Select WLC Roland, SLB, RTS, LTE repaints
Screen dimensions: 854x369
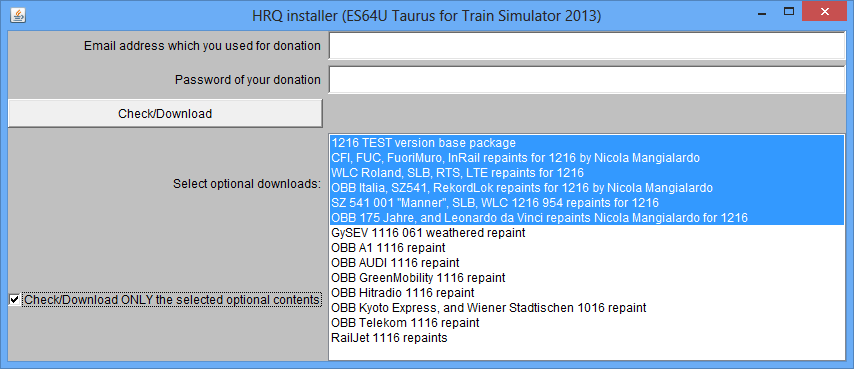(587, 173)
